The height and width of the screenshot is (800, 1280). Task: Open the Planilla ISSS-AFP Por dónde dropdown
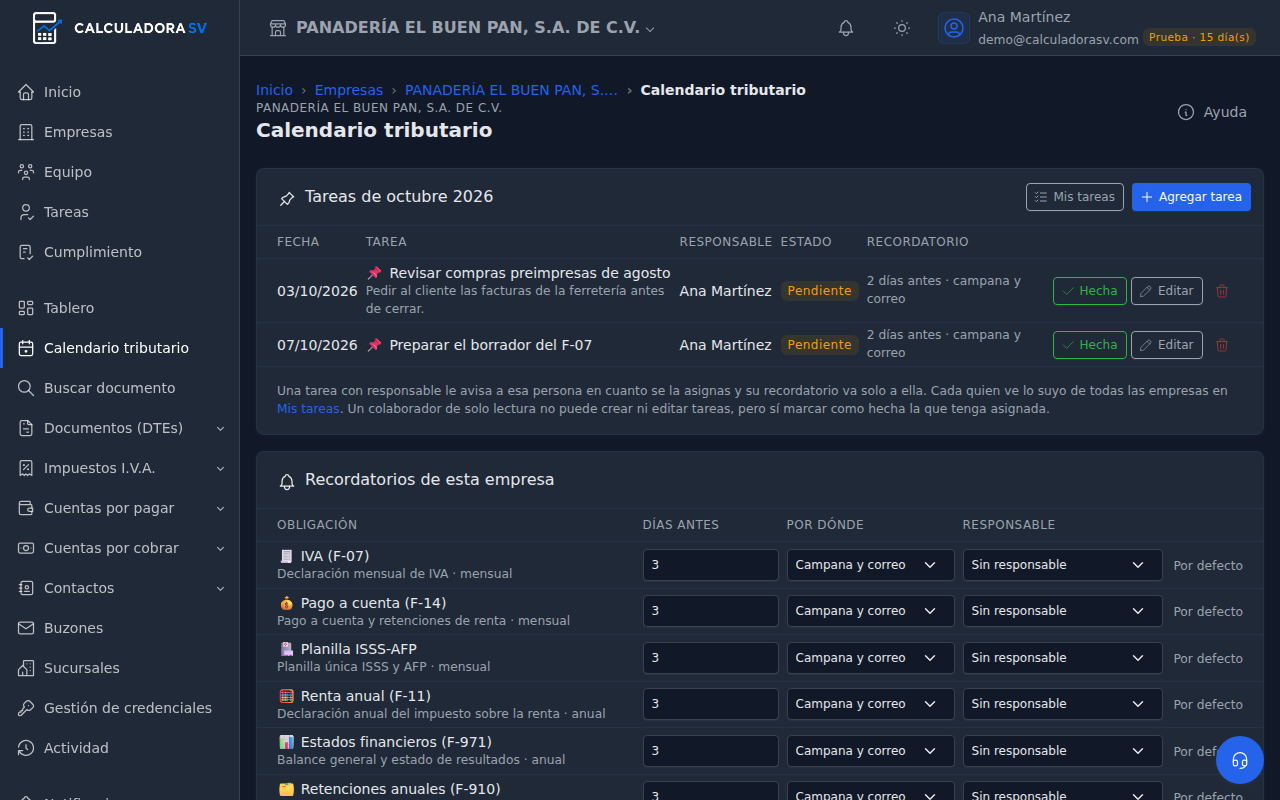pyautogui.click(x=871, y=658)
